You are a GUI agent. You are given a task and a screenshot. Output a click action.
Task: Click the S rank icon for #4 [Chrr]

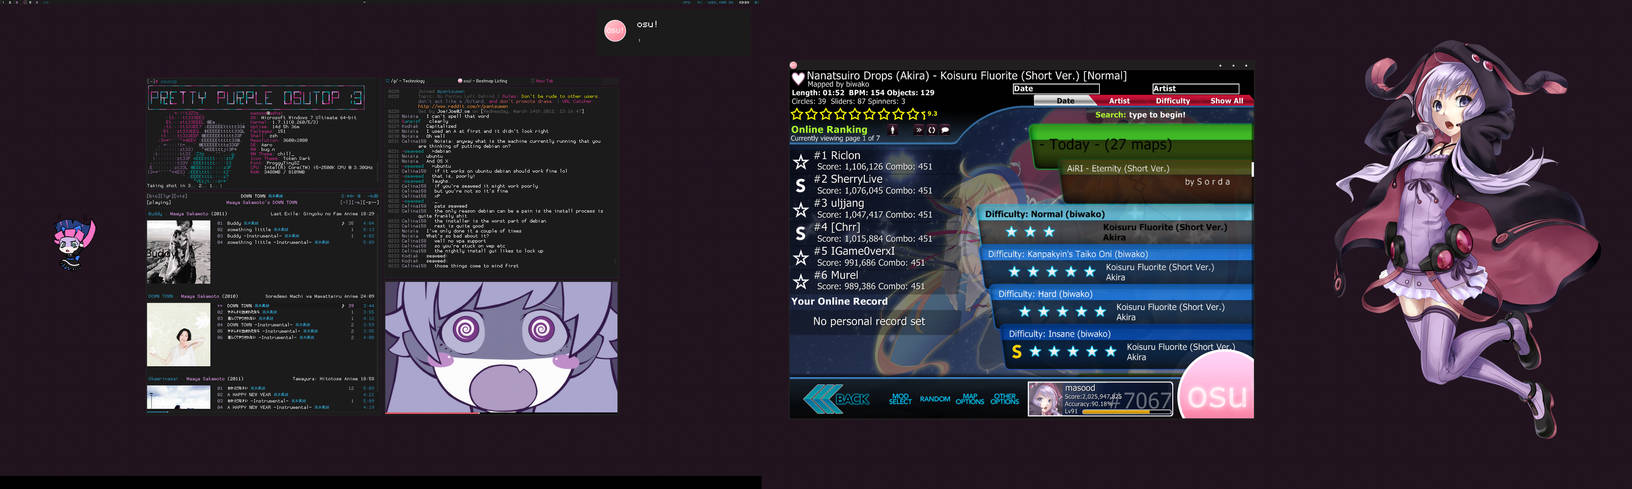(x=800, y=233)
